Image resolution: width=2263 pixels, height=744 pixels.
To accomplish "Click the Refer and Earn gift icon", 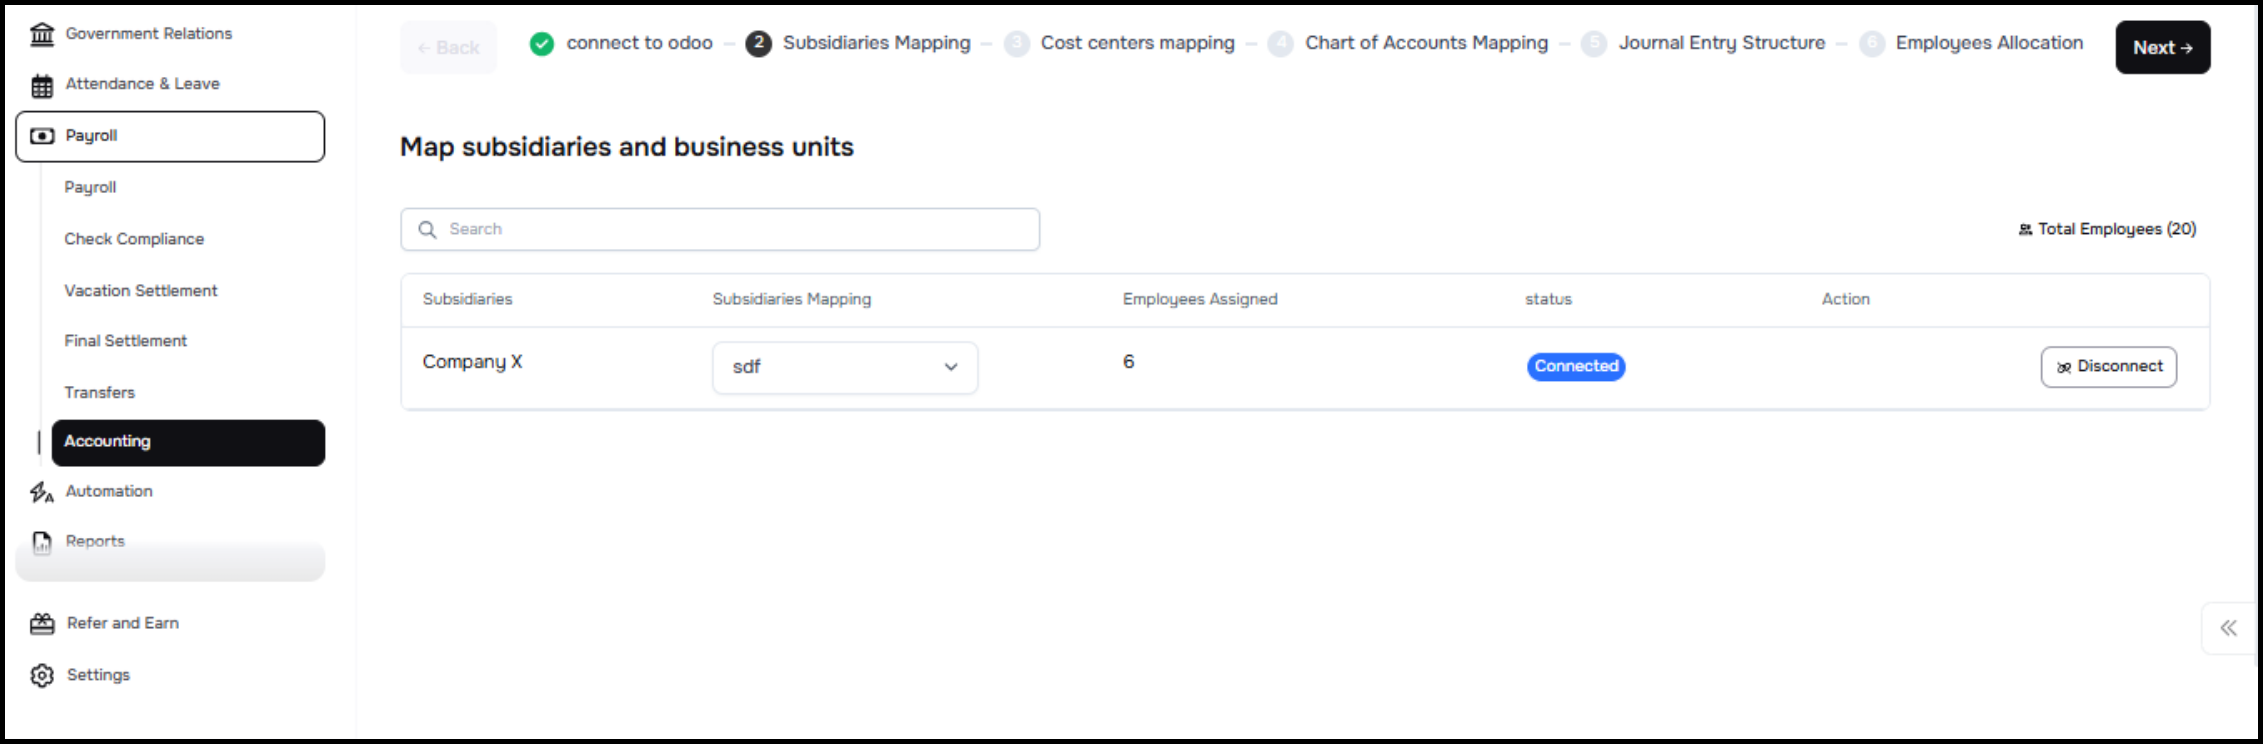I will point(42,624).
